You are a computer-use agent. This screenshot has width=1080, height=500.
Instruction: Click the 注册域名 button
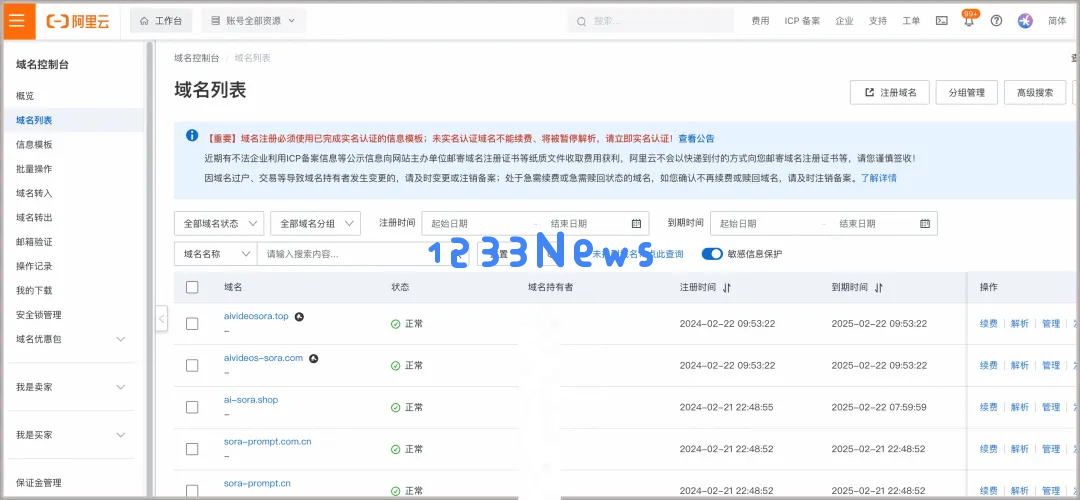tap(890, 92)
